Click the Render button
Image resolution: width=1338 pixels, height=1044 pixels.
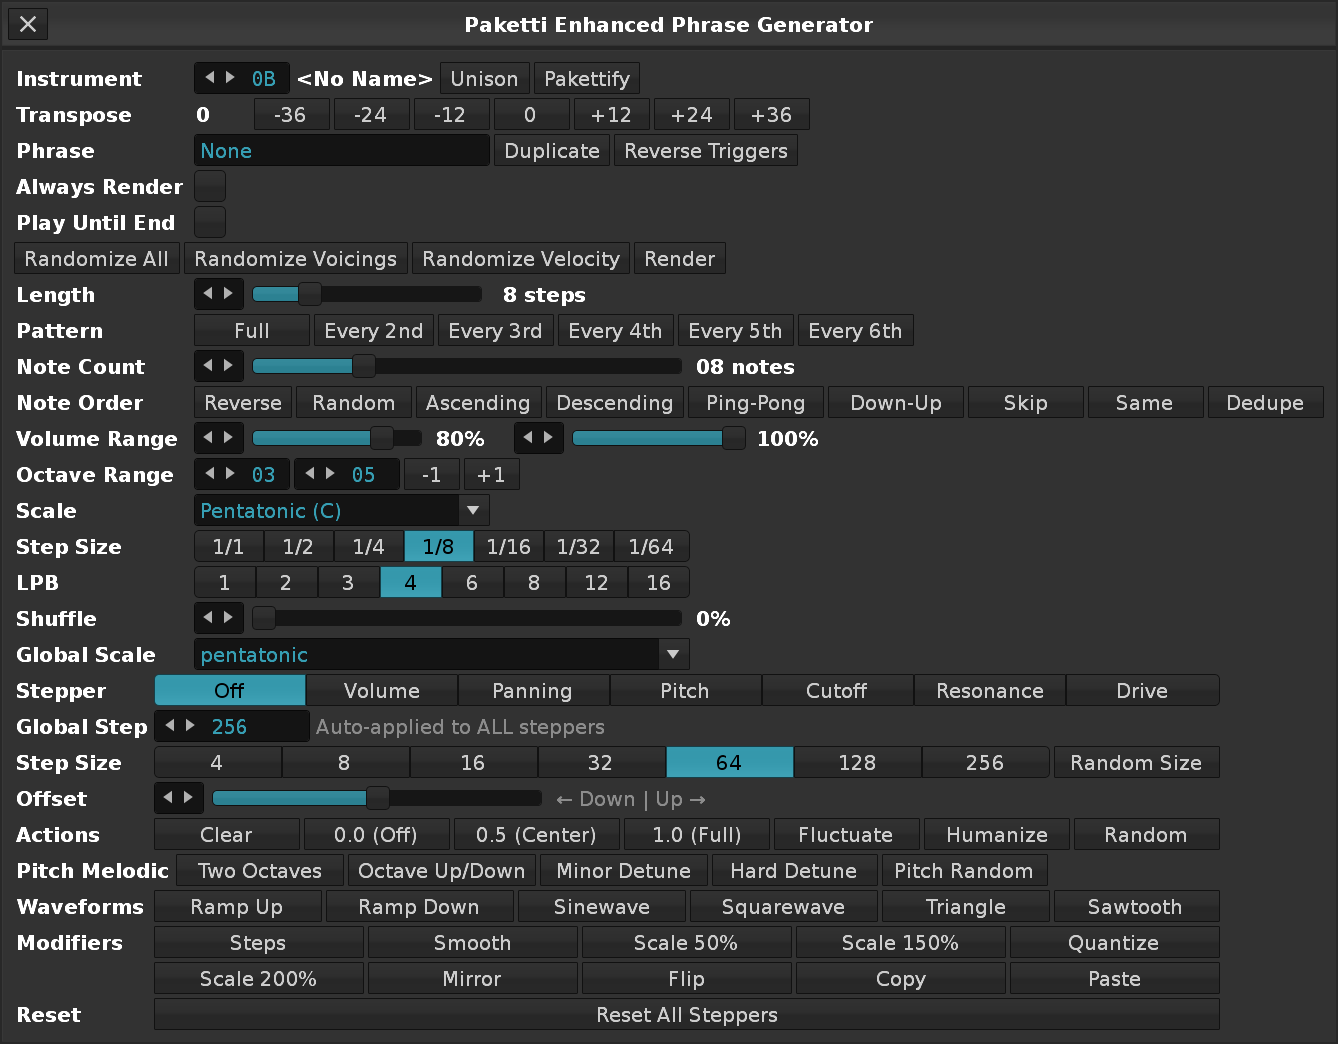click(680, 259)
